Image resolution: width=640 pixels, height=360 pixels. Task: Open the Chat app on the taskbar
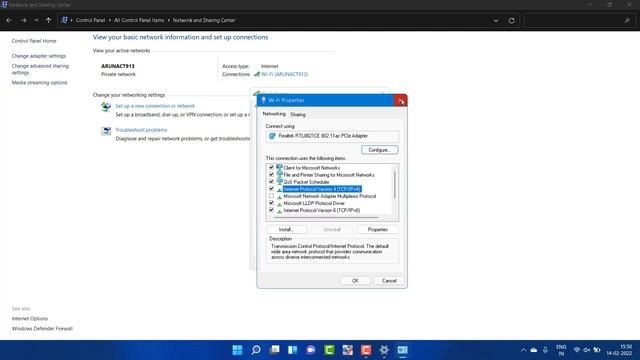click(x=311, y=350)
